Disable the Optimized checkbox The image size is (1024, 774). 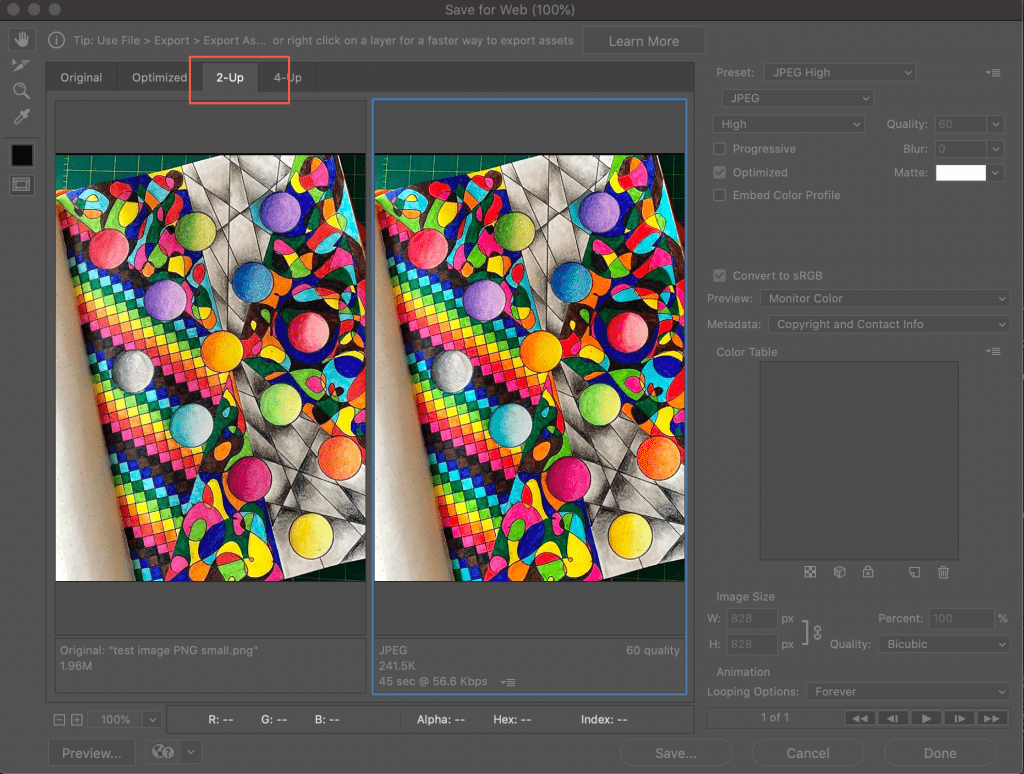(x=717, y=172)
